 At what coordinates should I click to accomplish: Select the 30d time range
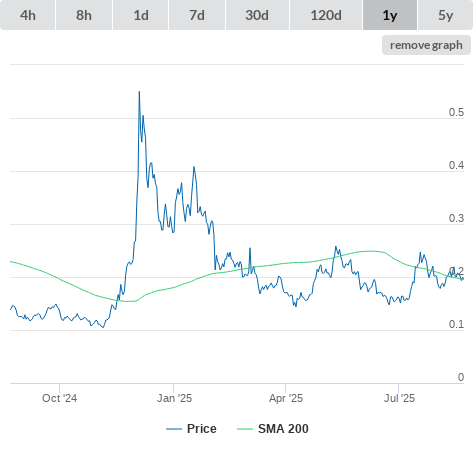[x=257, y=15]
